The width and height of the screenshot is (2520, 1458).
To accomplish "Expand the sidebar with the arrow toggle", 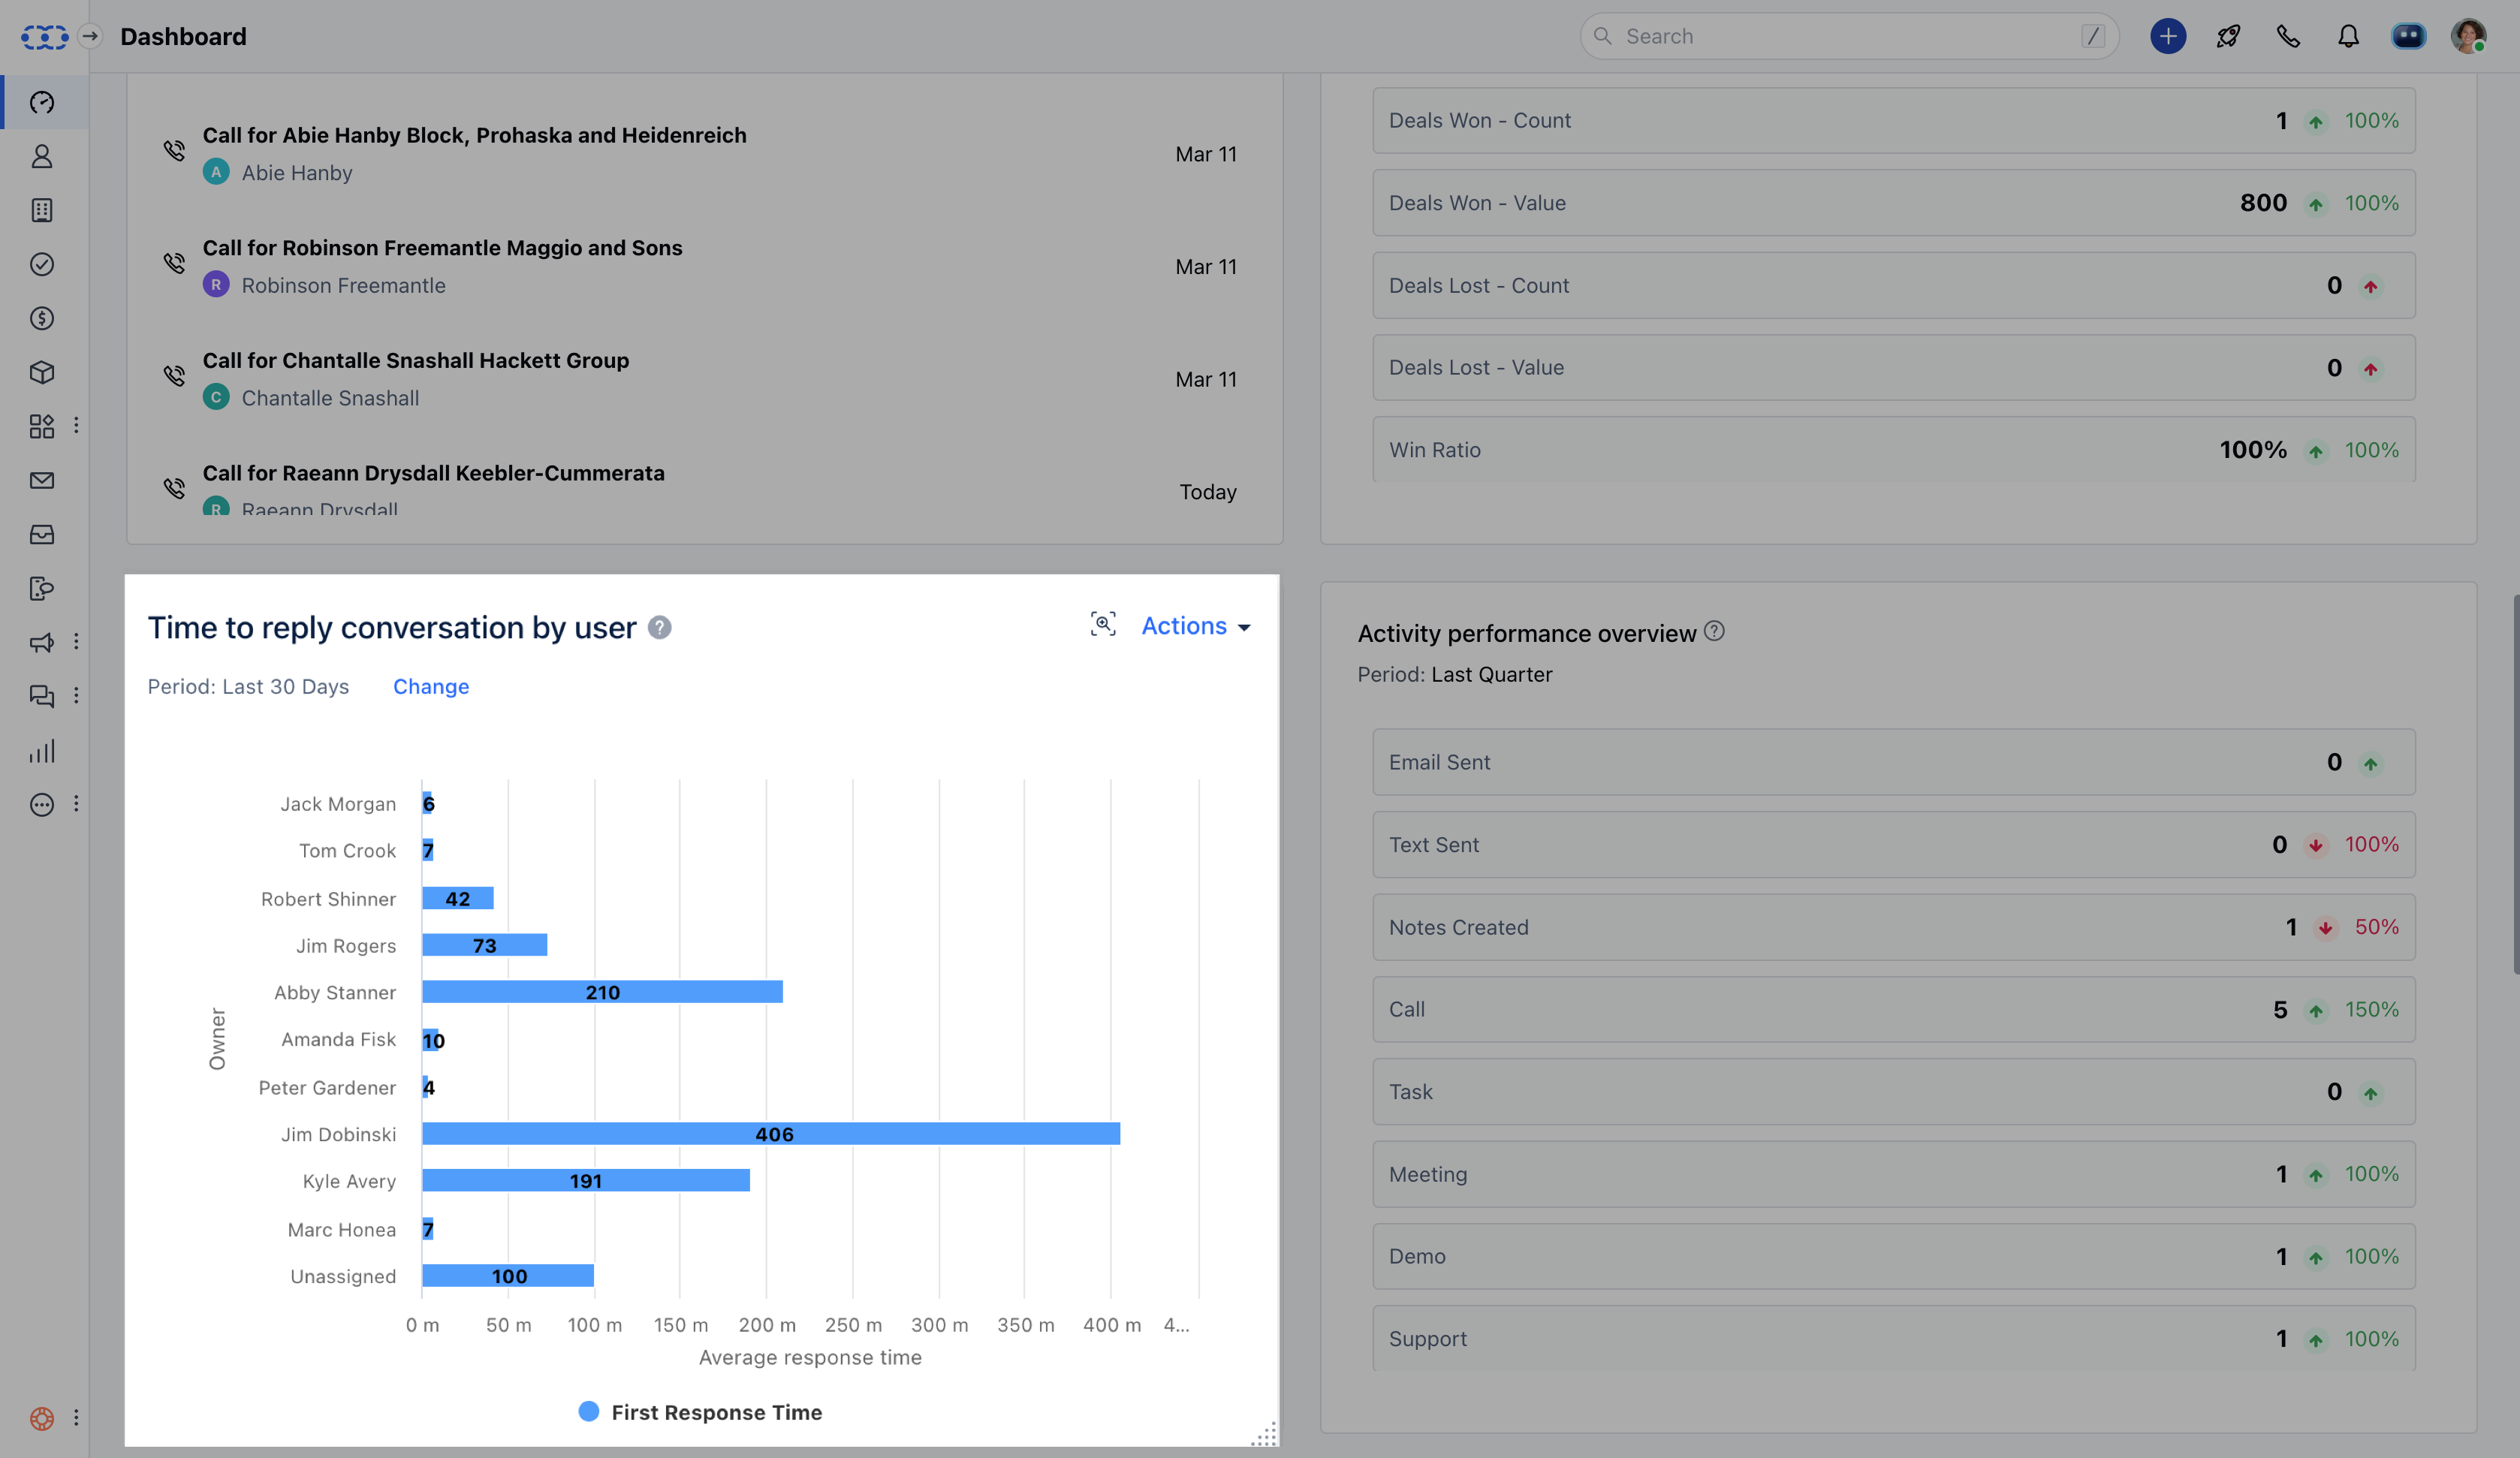I will [x=90, y=37].
